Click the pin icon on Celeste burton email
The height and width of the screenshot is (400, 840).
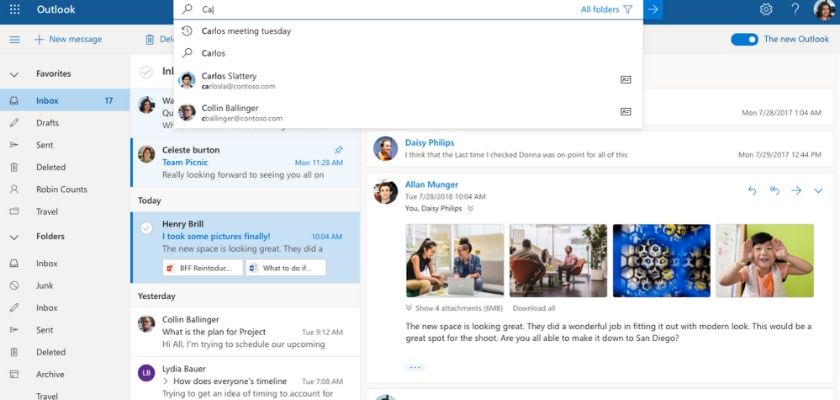(338, 150)
